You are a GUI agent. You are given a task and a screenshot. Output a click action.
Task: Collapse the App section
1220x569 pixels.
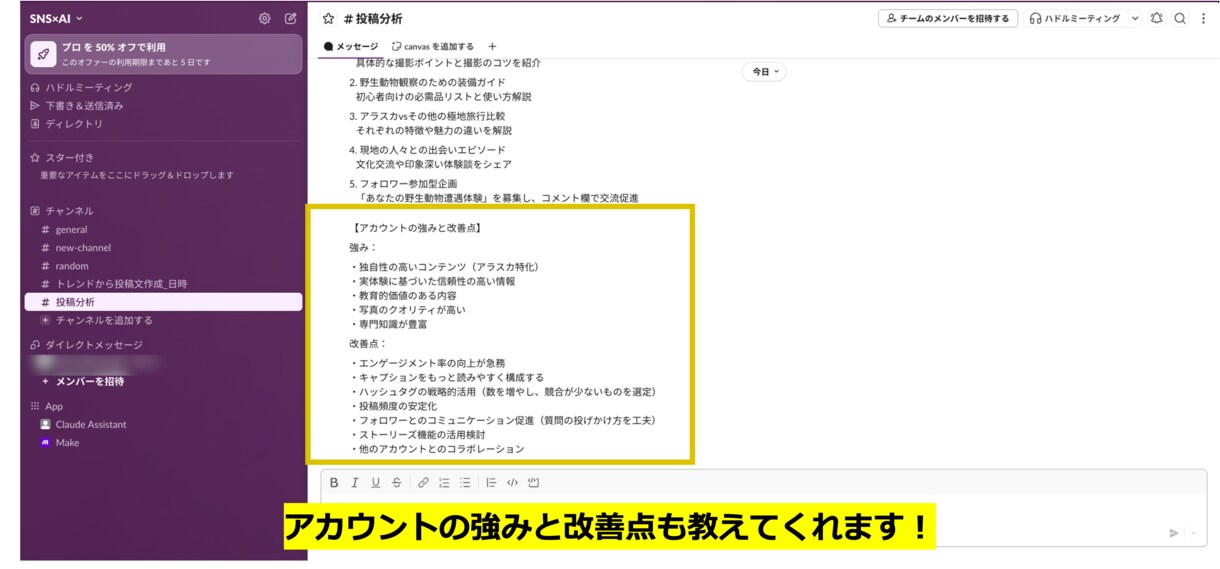[x=47, y=406]
